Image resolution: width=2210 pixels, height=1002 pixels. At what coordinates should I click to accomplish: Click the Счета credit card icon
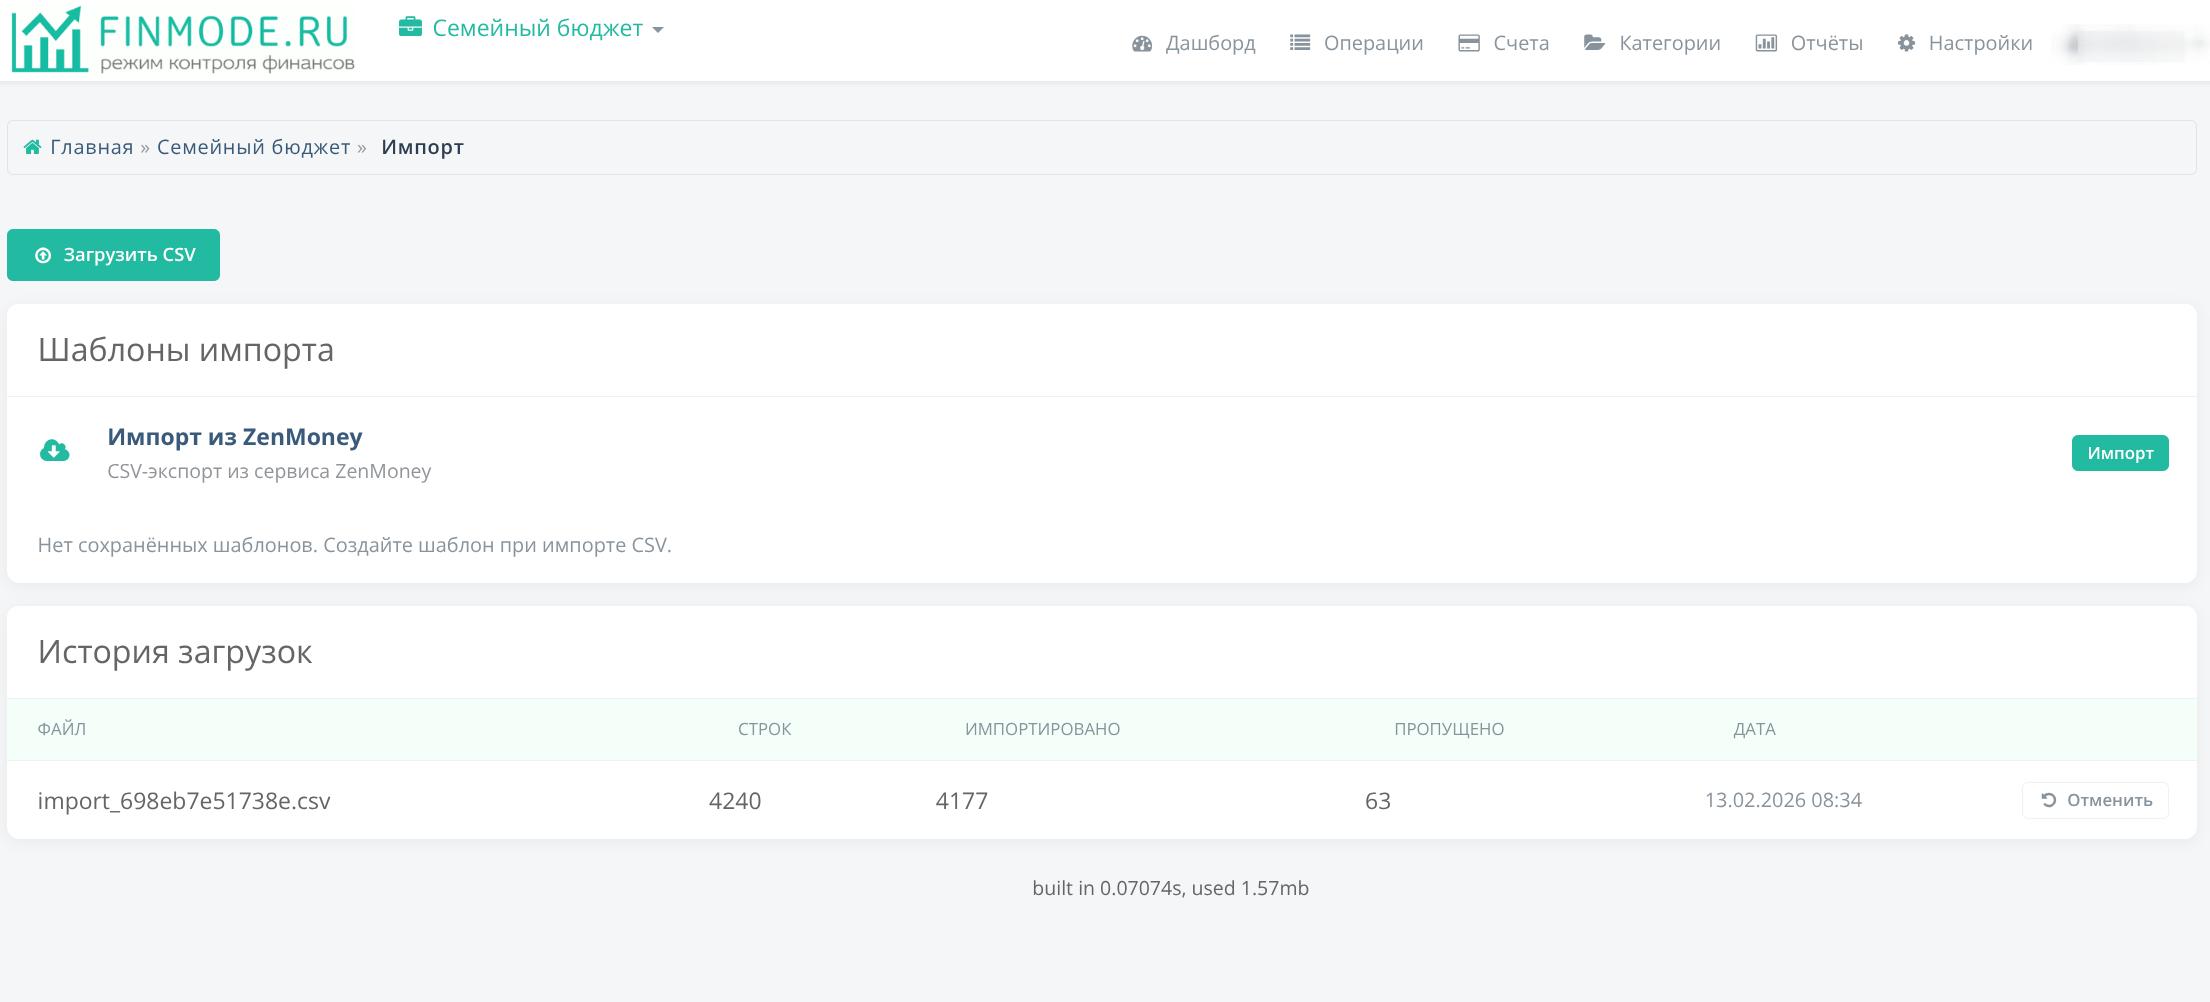coord(1468,43)
